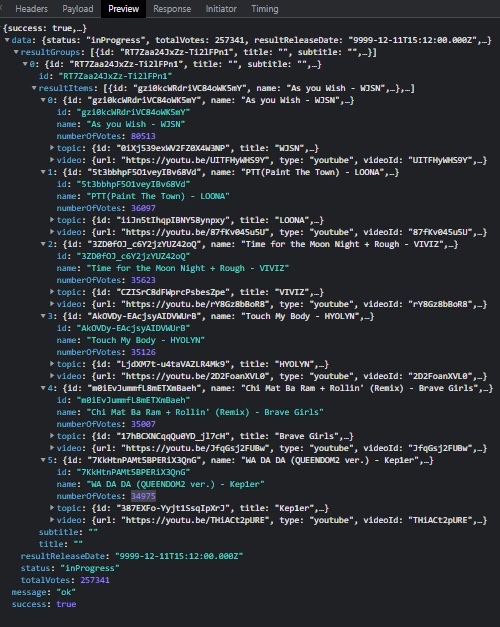Select id value "3ZD0fOJ_c6Y2jzYUZ42oQ" line
Screen dimensions: 500x627
point(124,256)
